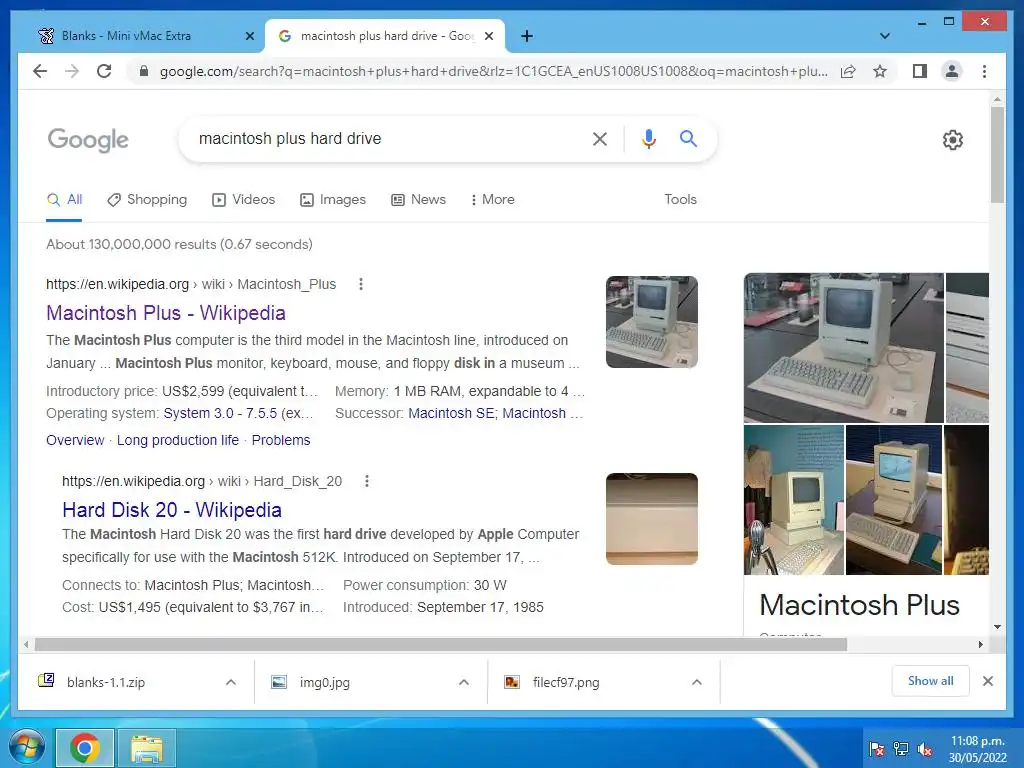Switch to News results

pos(418,199)
